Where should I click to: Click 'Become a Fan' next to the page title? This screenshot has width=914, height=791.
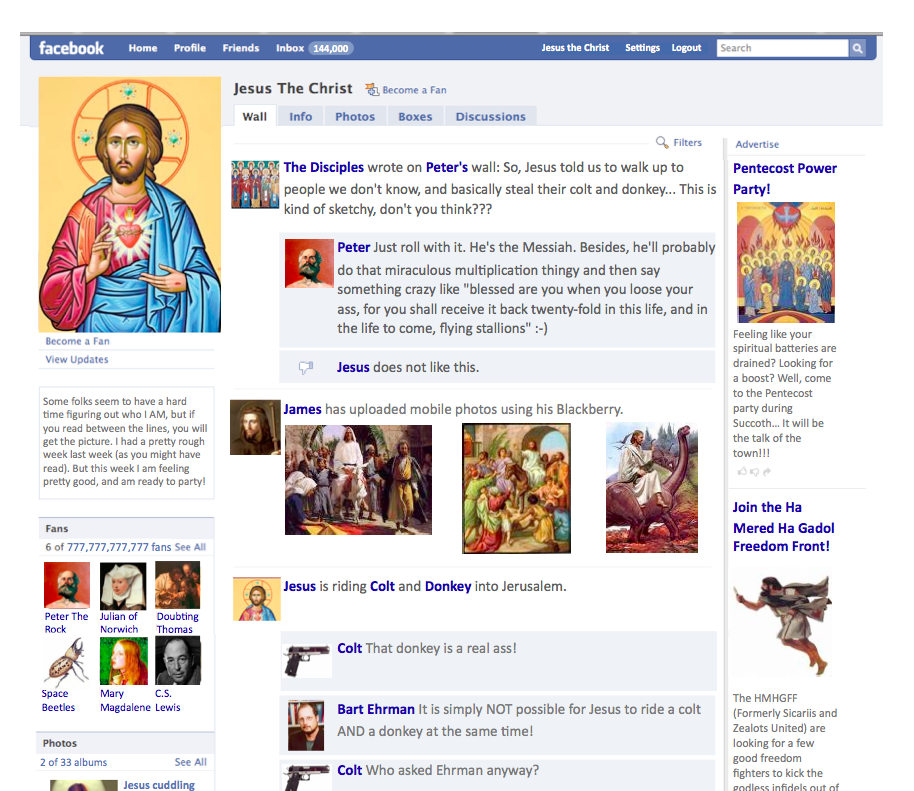point(414,90)
